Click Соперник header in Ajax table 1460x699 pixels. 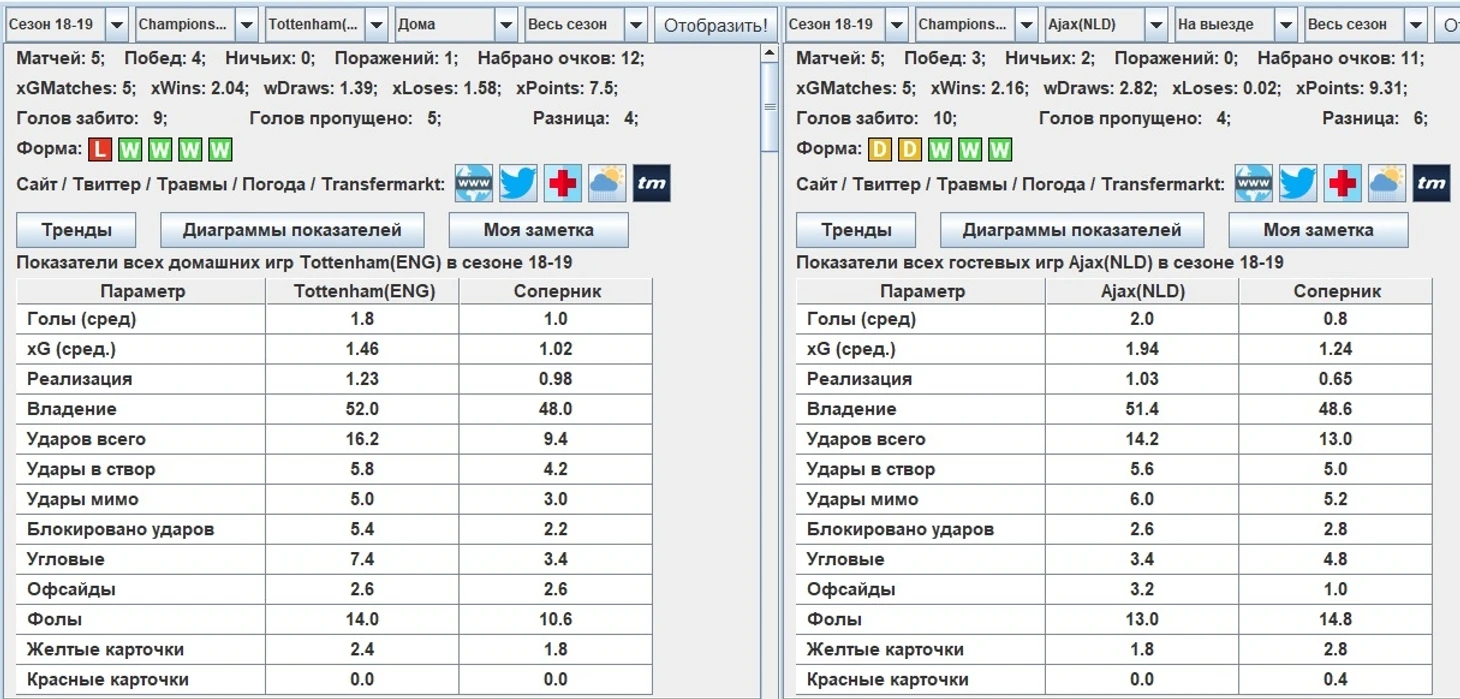[x=1336, y=291]
